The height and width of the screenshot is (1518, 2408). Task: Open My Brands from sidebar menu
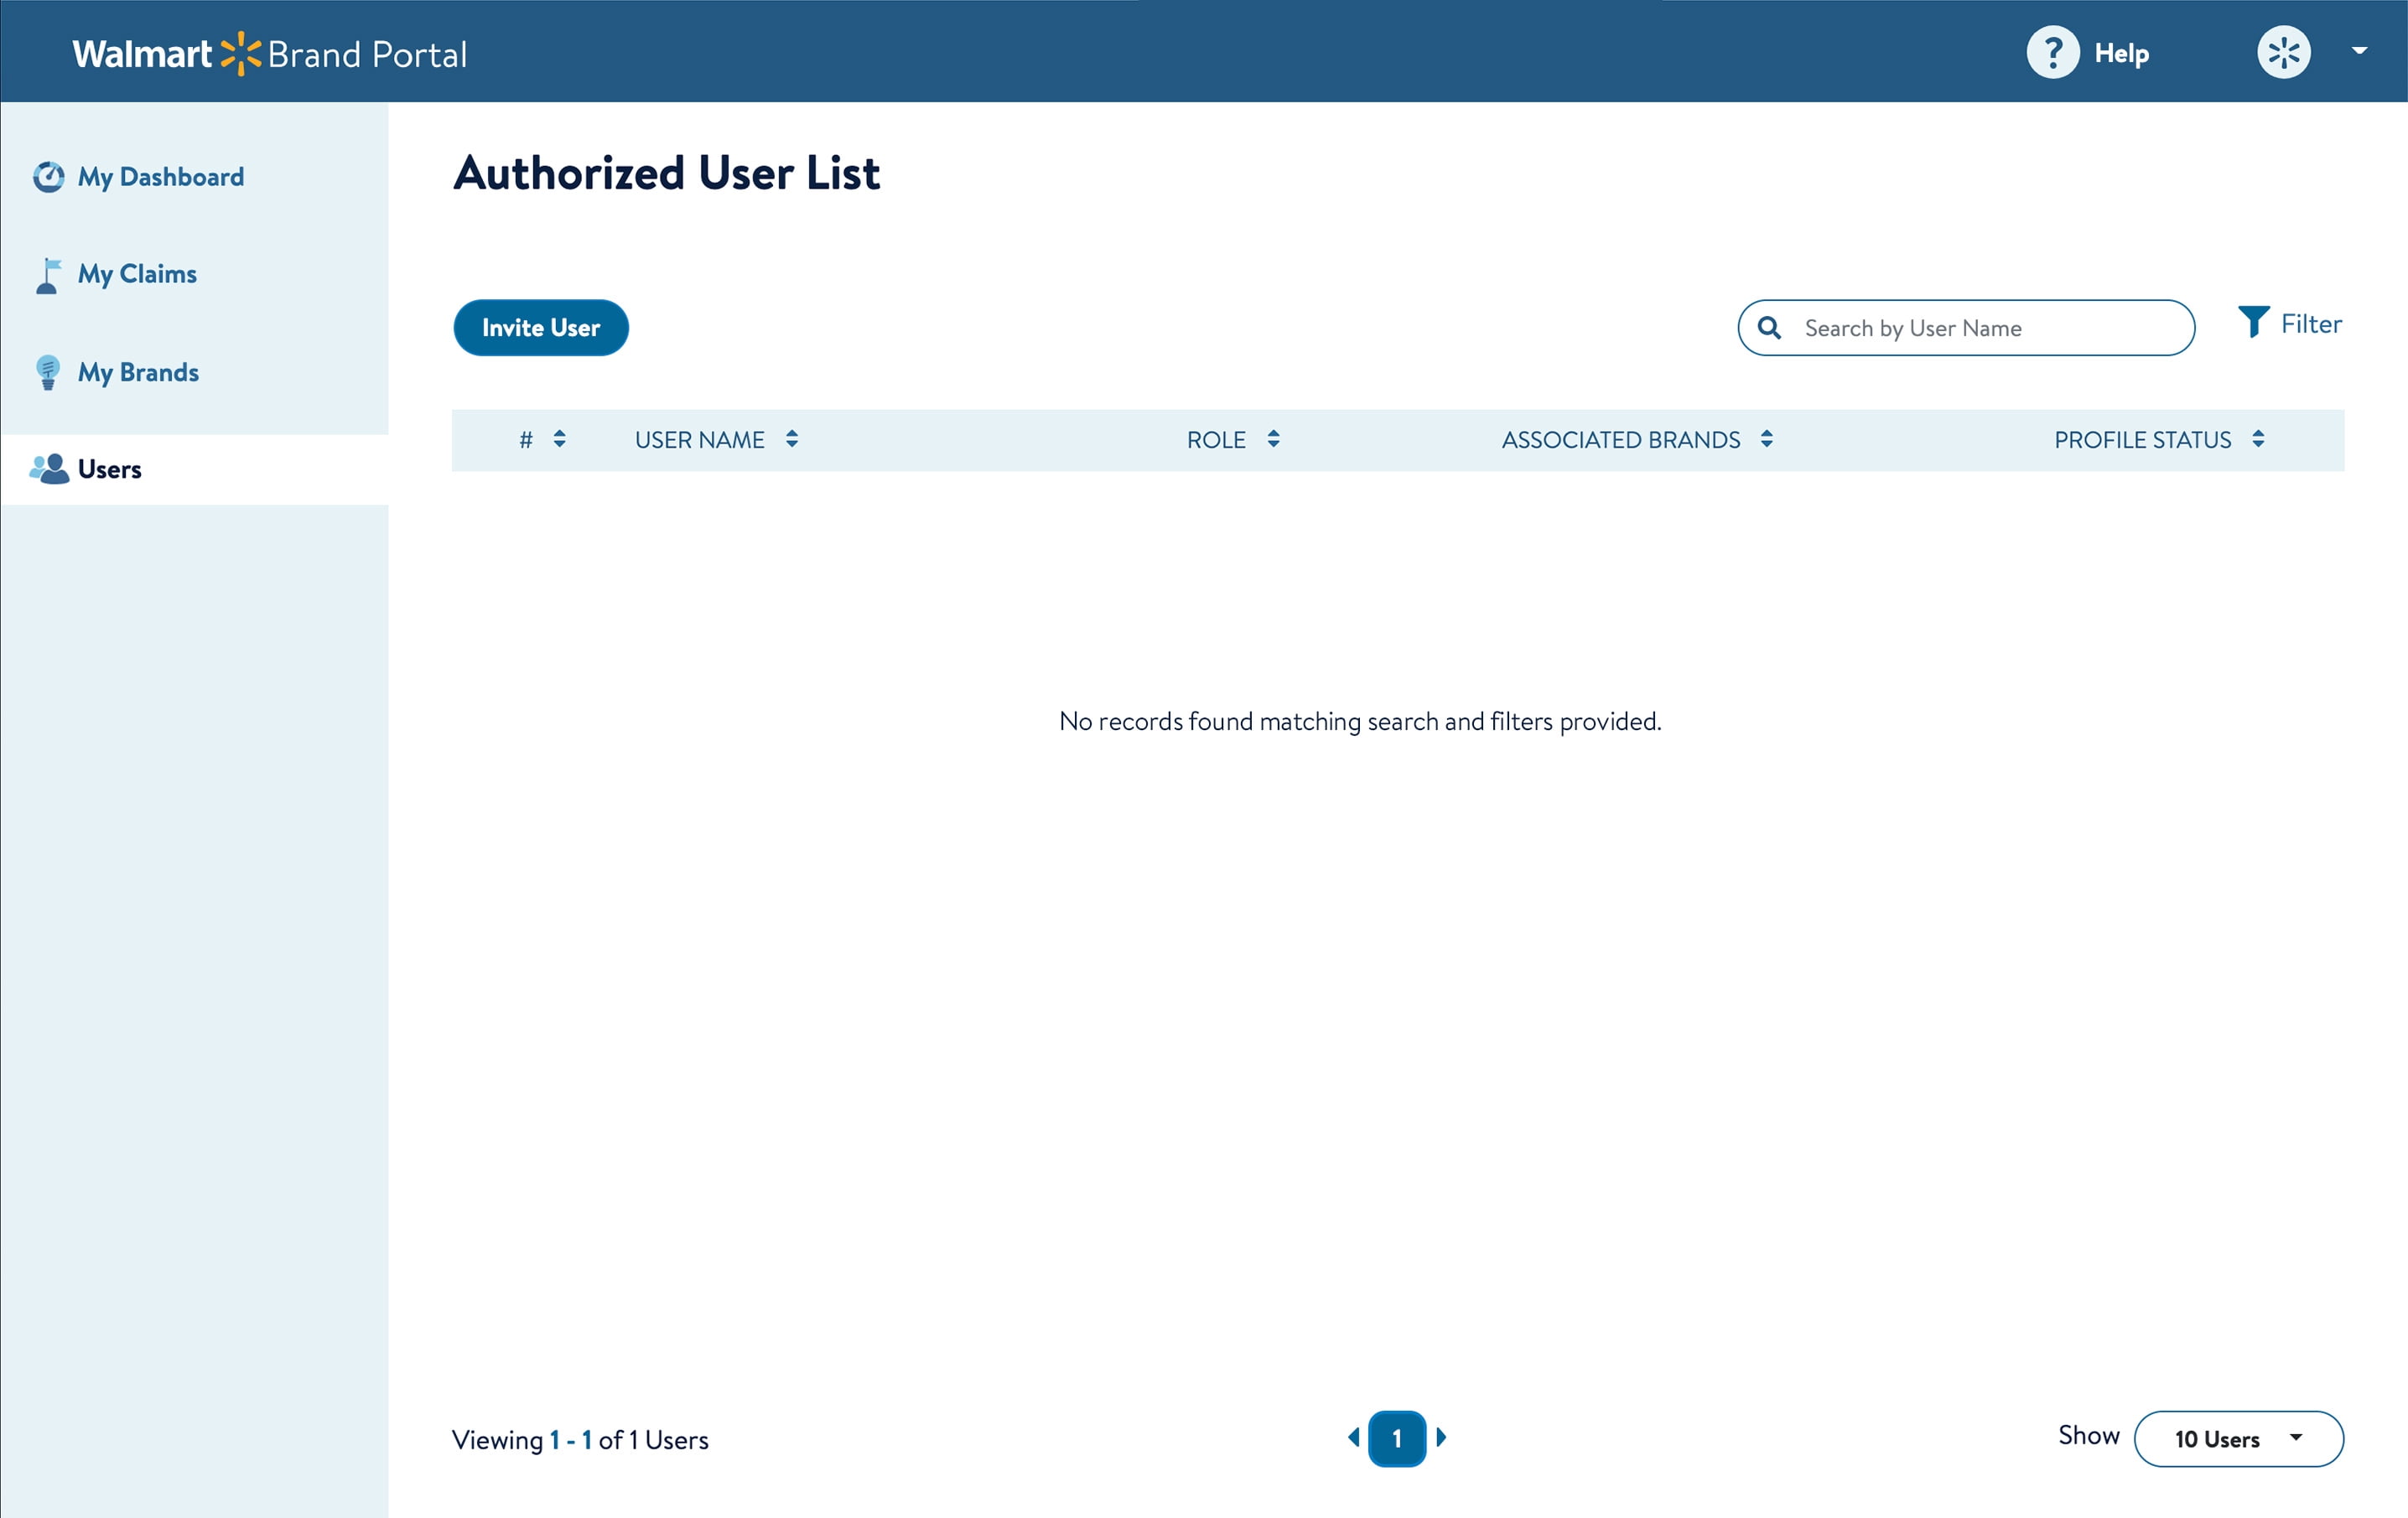coord(138,372)
